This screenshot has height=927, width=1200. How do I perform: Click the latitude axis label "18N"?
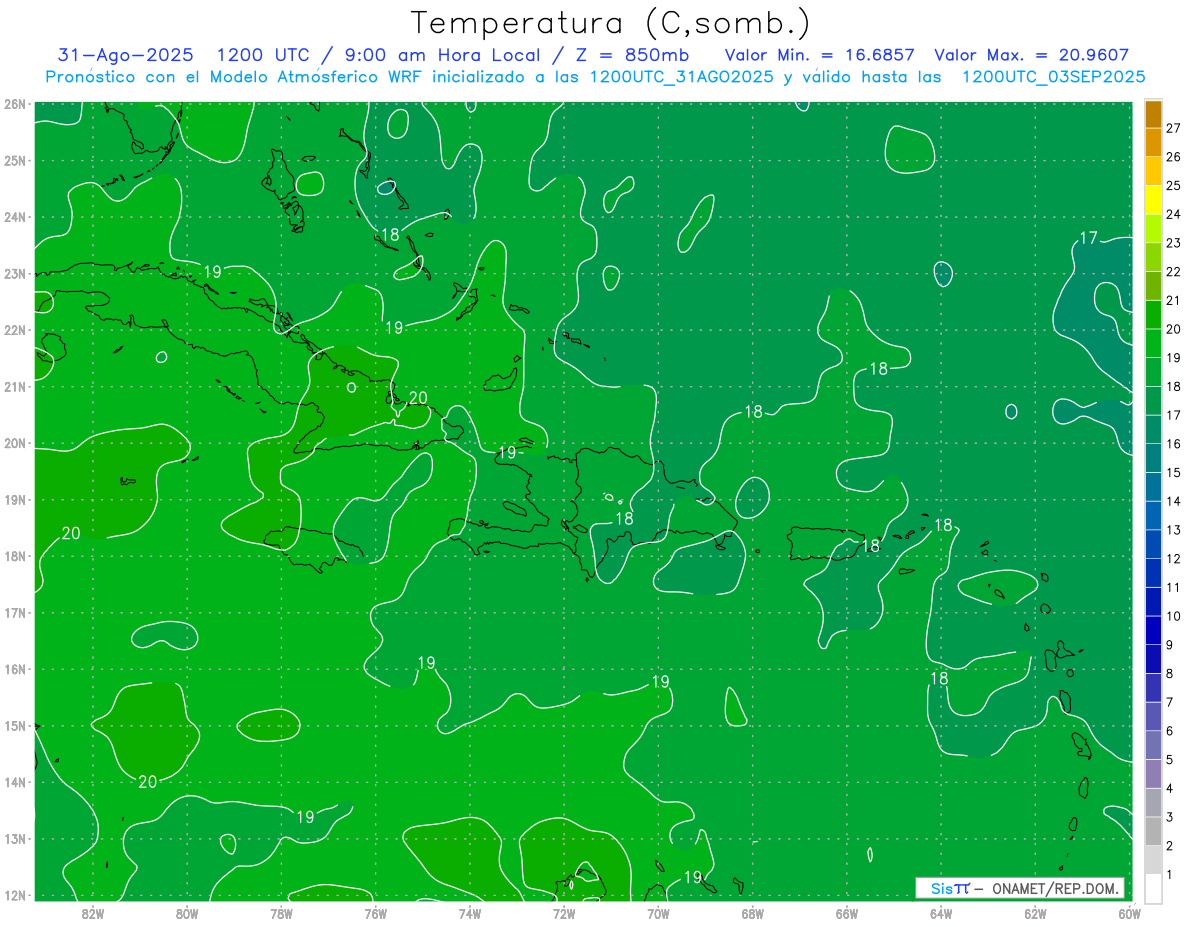14,556
